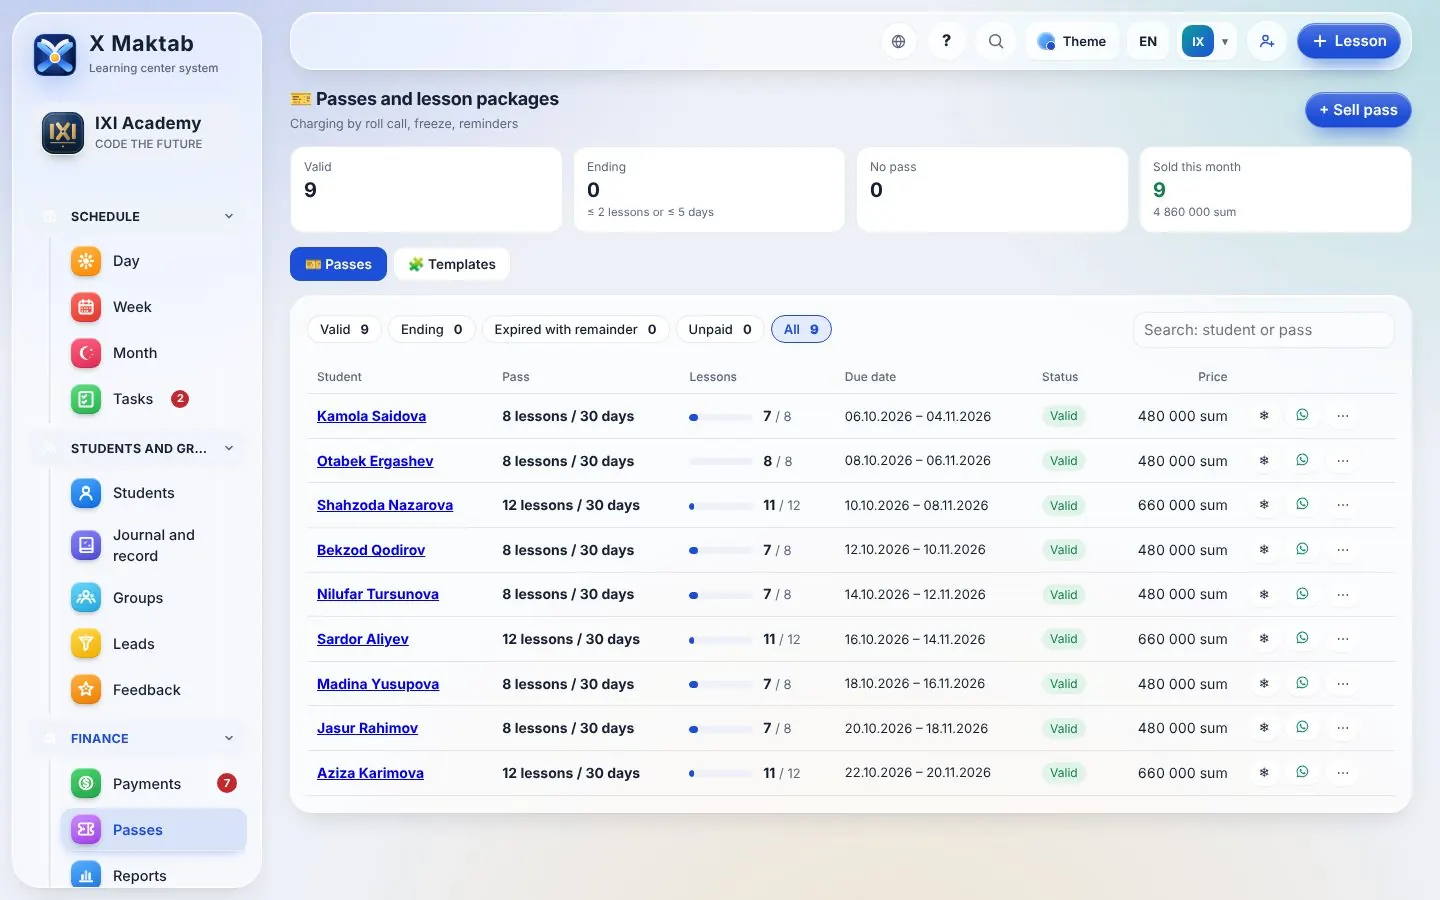Click the globe icon in top bar
Viewport: 1440px width, 900px height.
[x=898, y=41]
